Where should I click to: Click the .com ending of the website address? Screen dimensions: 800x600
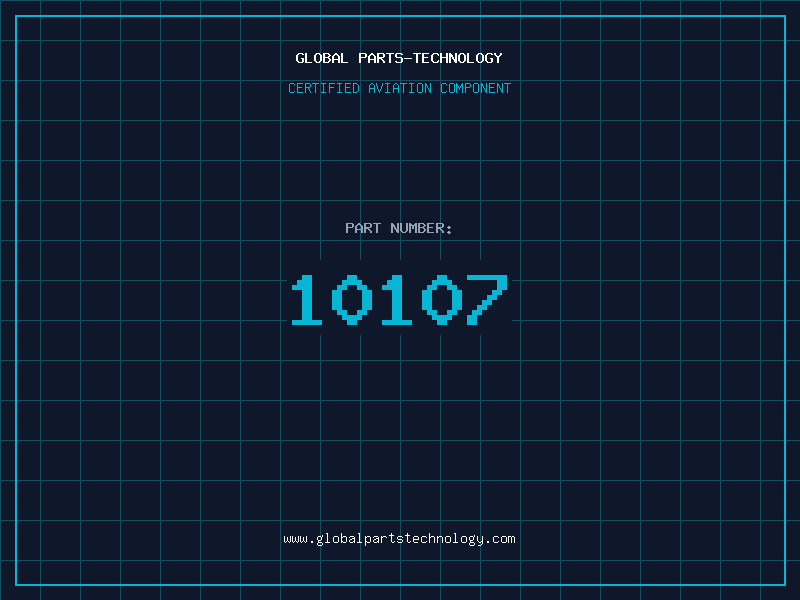pos(500,539)
